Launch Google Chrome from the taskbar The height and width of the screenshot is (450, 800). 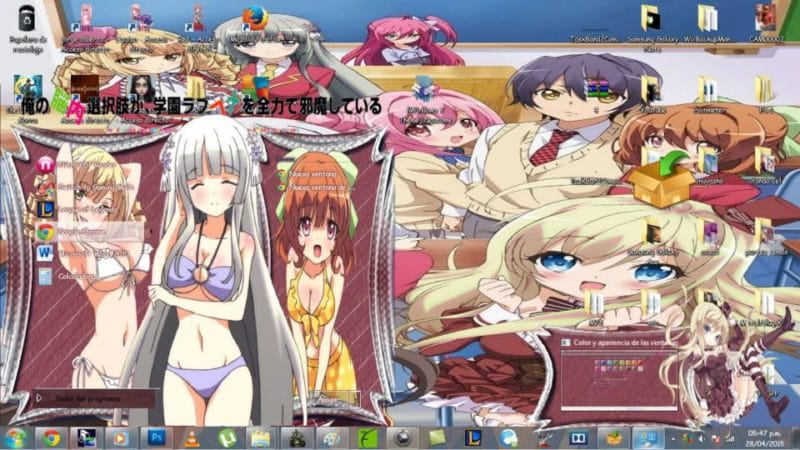pyautogui.click(x=50, y=438)
